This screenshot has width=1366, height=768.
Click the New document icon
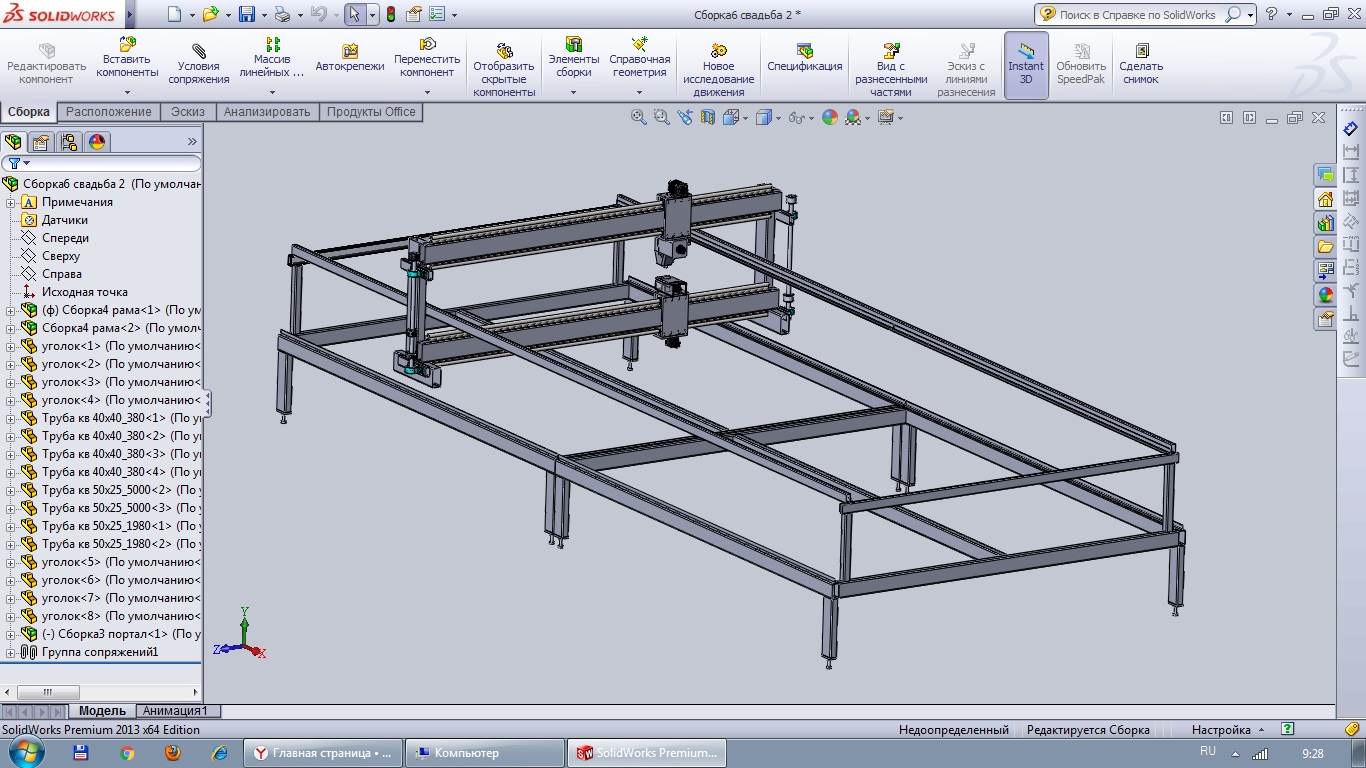174,14
